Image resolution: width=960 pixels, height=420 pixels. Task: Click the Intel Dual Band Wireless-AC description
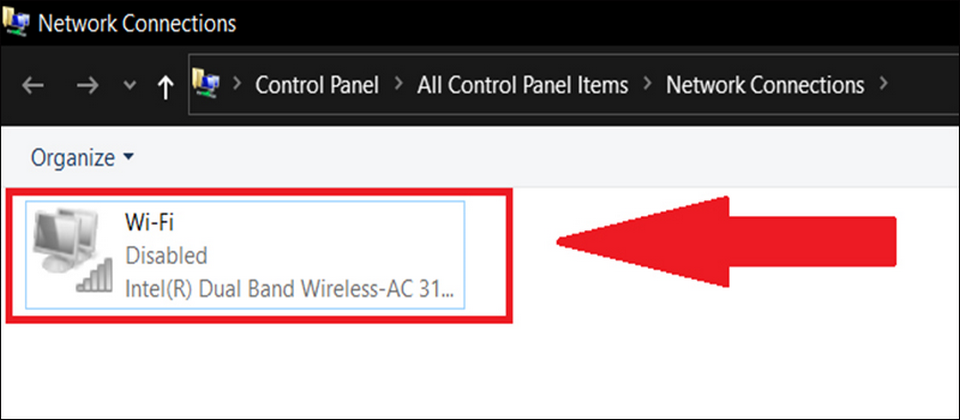point(290,289)
